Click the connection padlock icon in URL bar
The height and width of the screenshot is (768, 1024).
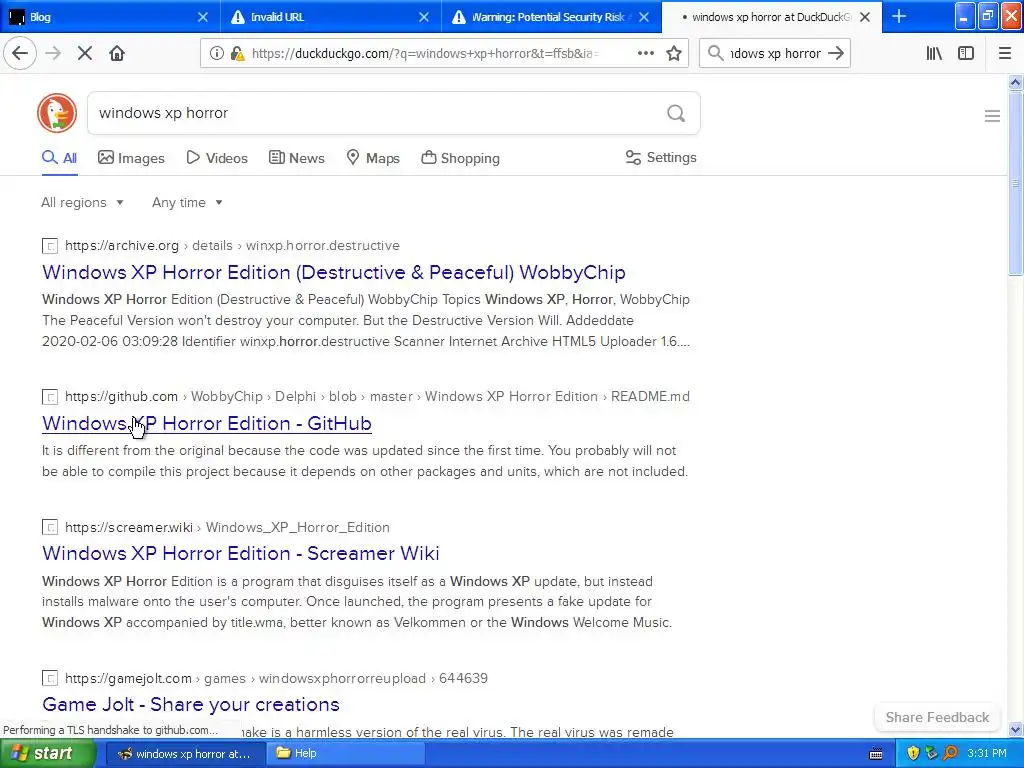[x=237, y=53]
